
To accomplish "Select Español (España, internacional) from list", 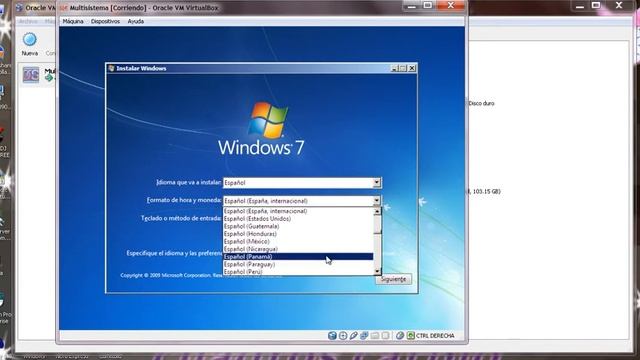I will pos(298,211).
